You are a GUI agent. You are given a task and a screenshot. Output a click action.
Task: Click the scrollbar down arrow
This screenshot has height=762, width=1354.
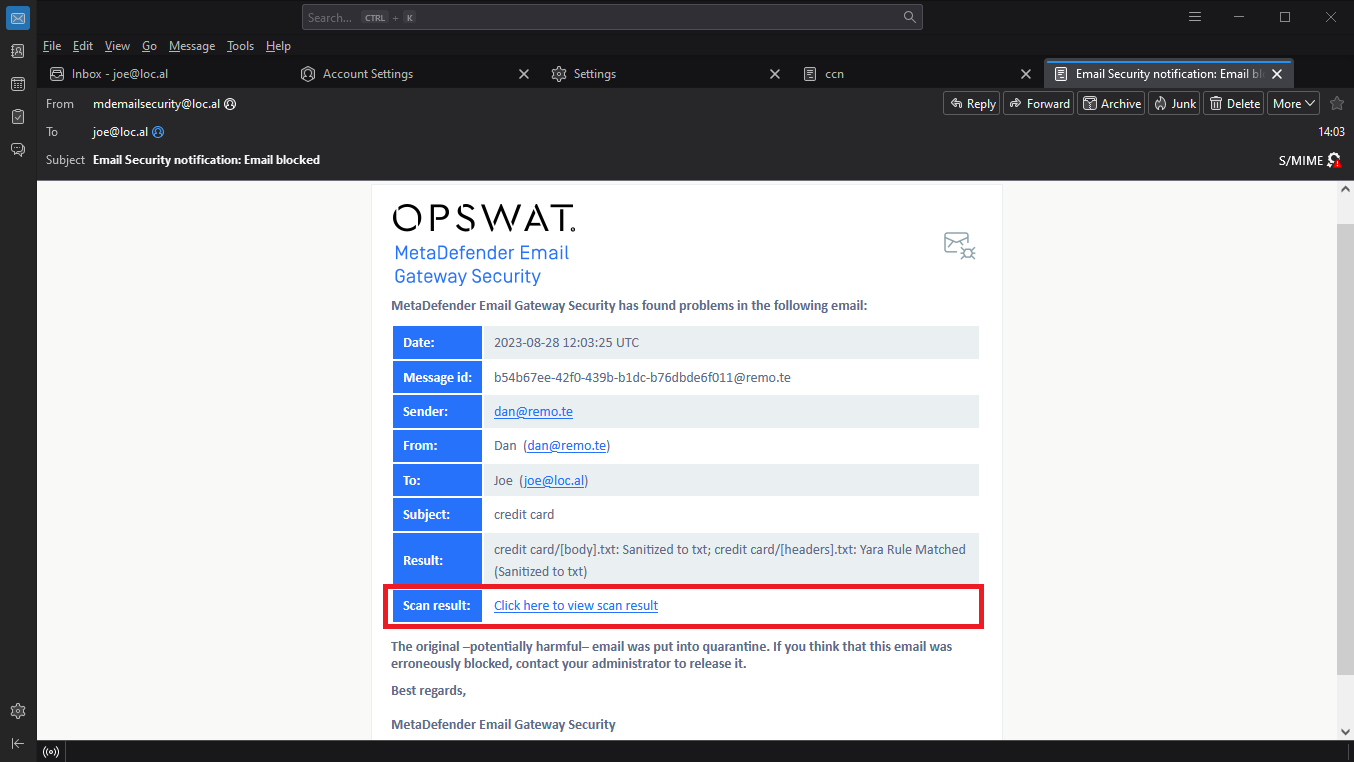(x=1345, y=732)
